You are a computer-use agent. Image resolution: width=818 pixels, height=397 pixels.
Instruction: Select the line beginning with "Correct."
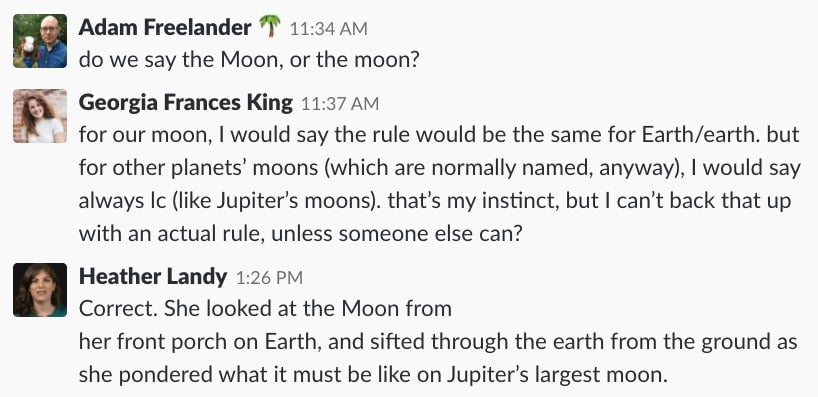(x=265, y=309)
